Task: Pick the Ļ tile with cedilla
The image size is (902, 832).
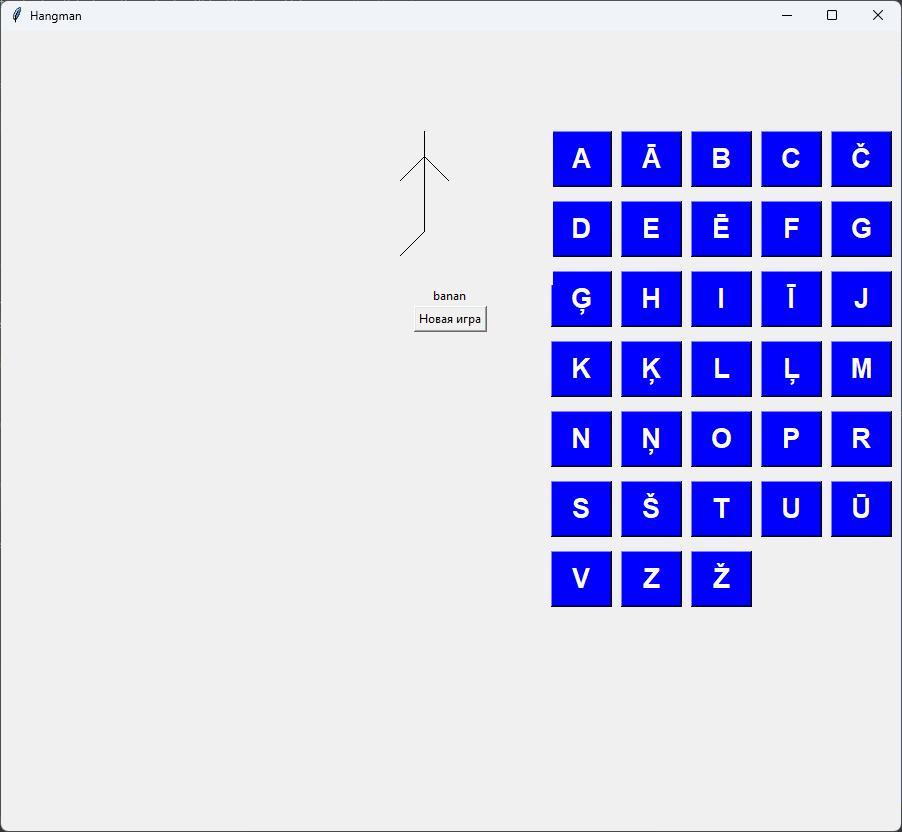Action: click(792, 369)
